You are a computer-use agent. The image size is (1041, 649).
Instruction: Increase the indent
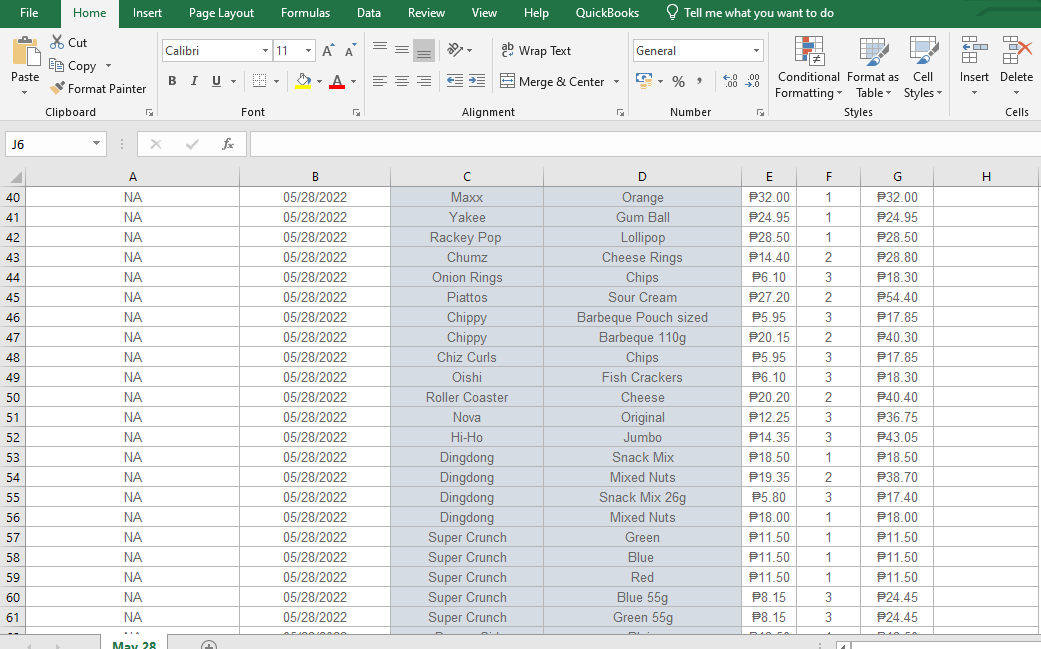click(x=477, y=81)
